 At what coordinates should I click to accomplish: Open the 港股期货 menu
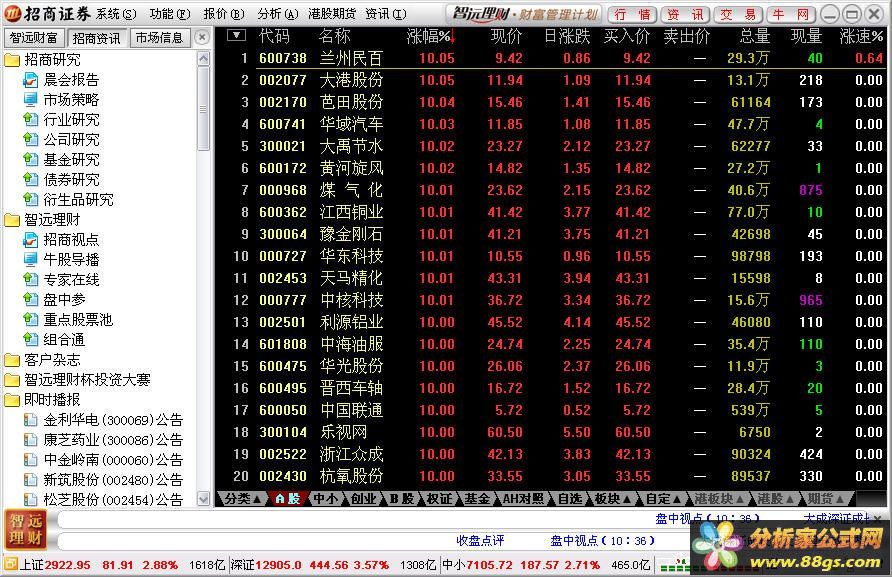point(332,14)
